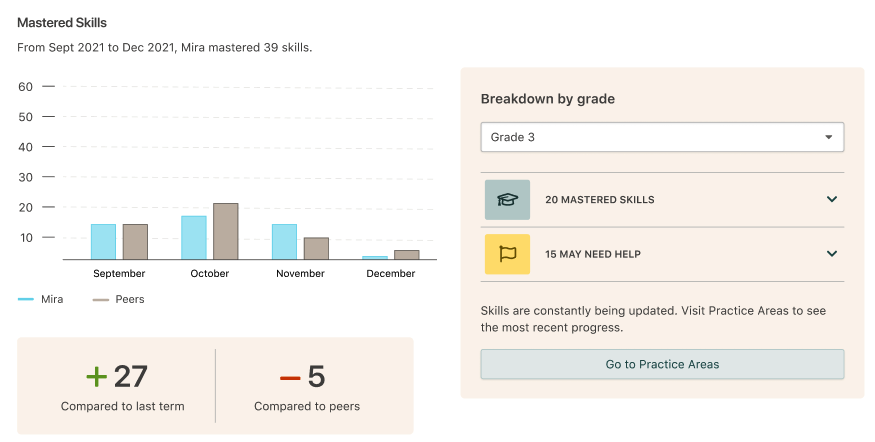875x442 pixels.
Task: Expand the 15 May Need Help chevron
Action: pos(831,254)
